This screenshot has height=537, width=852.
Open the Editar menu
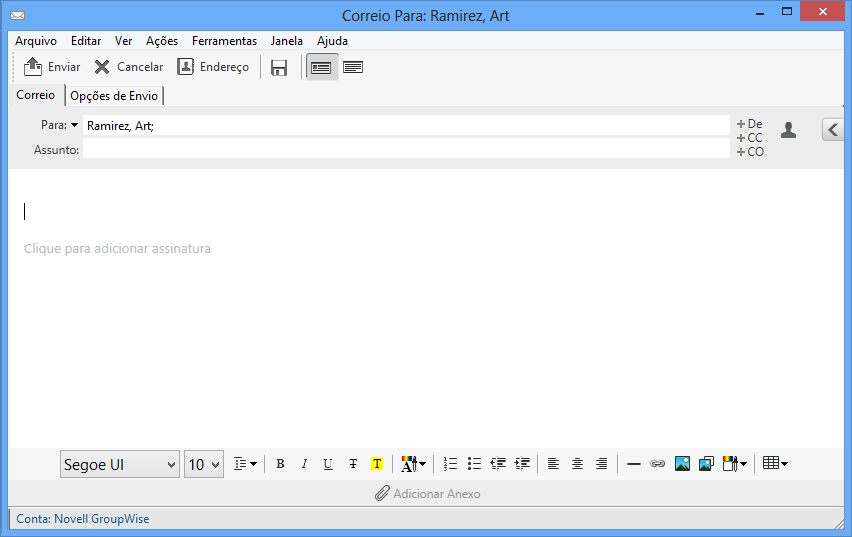(86, 41)
